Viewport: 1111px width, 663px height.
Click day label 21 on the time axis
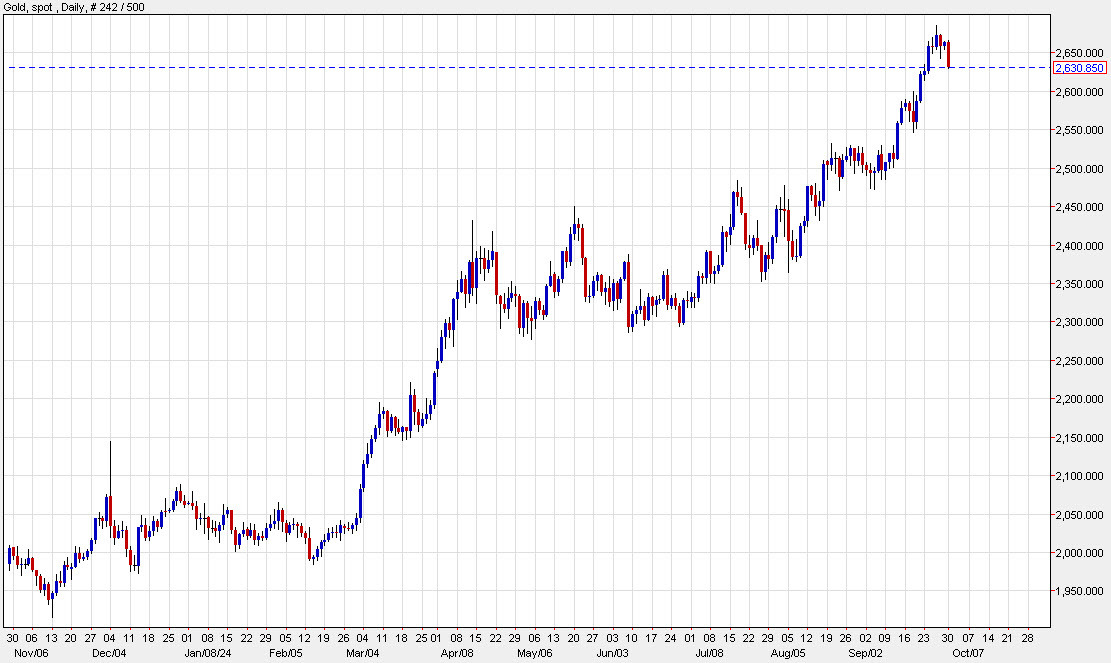pyautogui.click(x=1007, y=638)
